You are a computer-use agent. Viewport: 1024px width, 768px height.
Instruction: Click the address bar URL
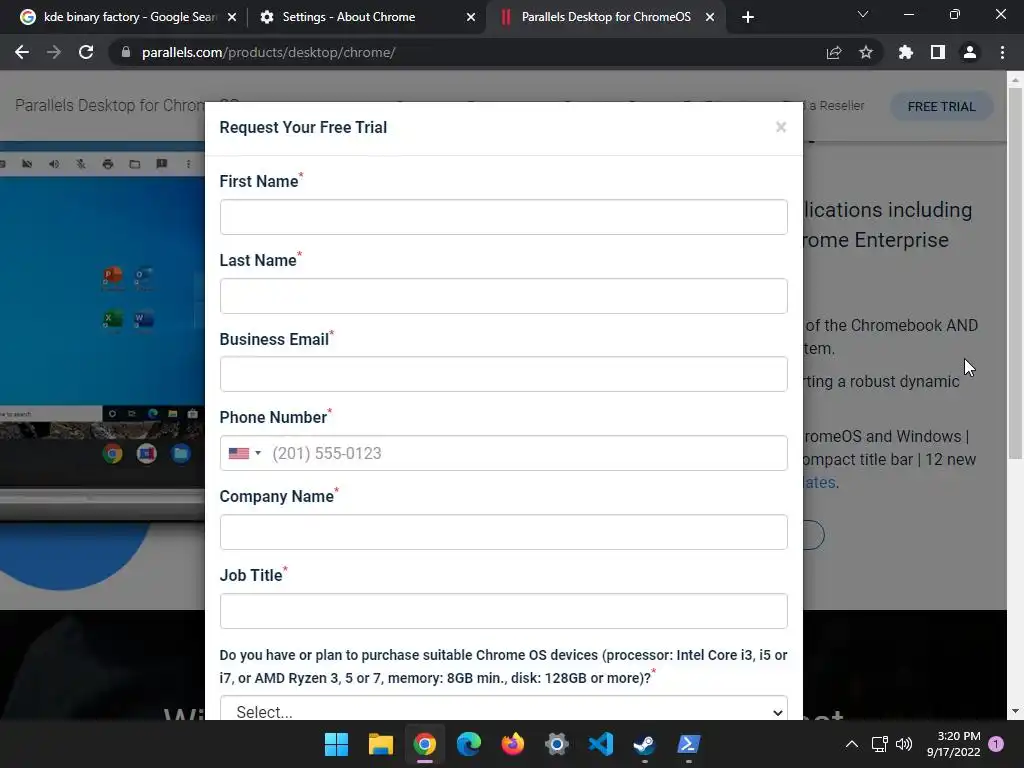pos(268,52)
